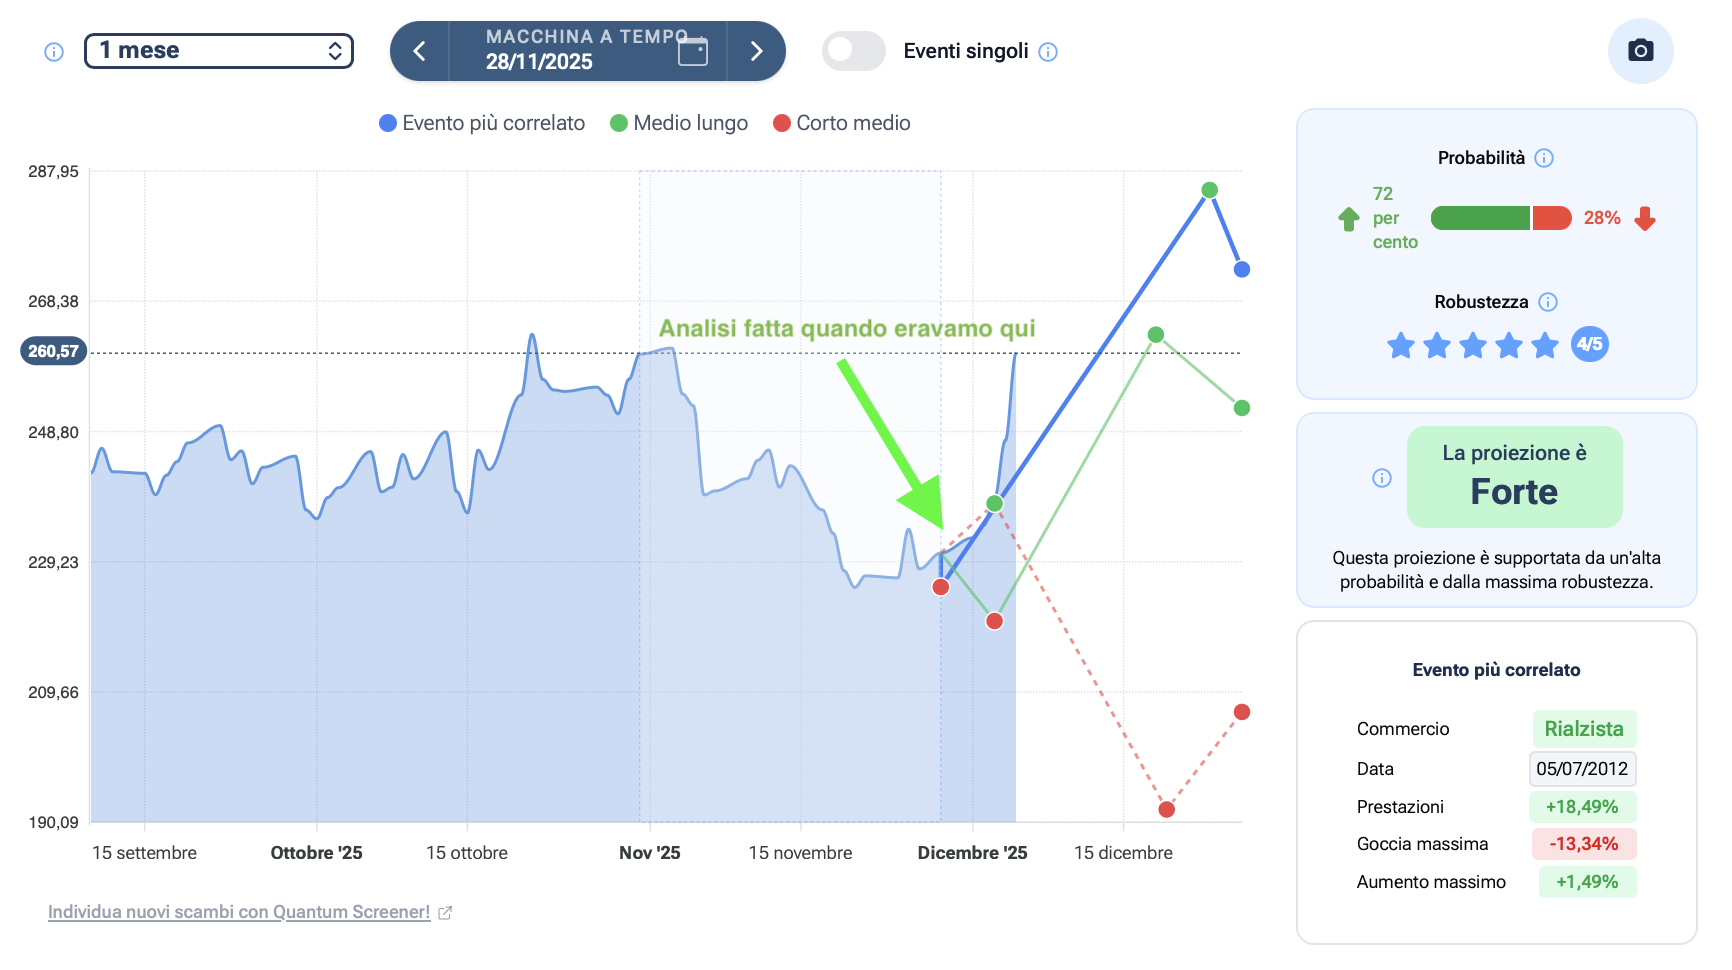Advance date with right chevron
Screen dimensions: 1732x970
coord(756,51)
